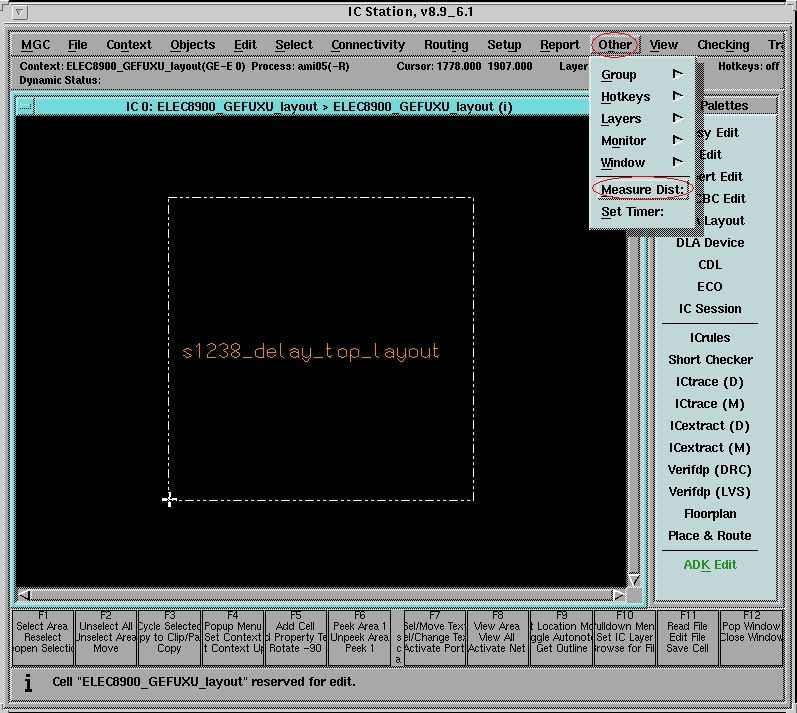This screenshot has width=797, height=713.
Task: Open the IC 0 layout window menu icon
Action: (x=26, y=107)
